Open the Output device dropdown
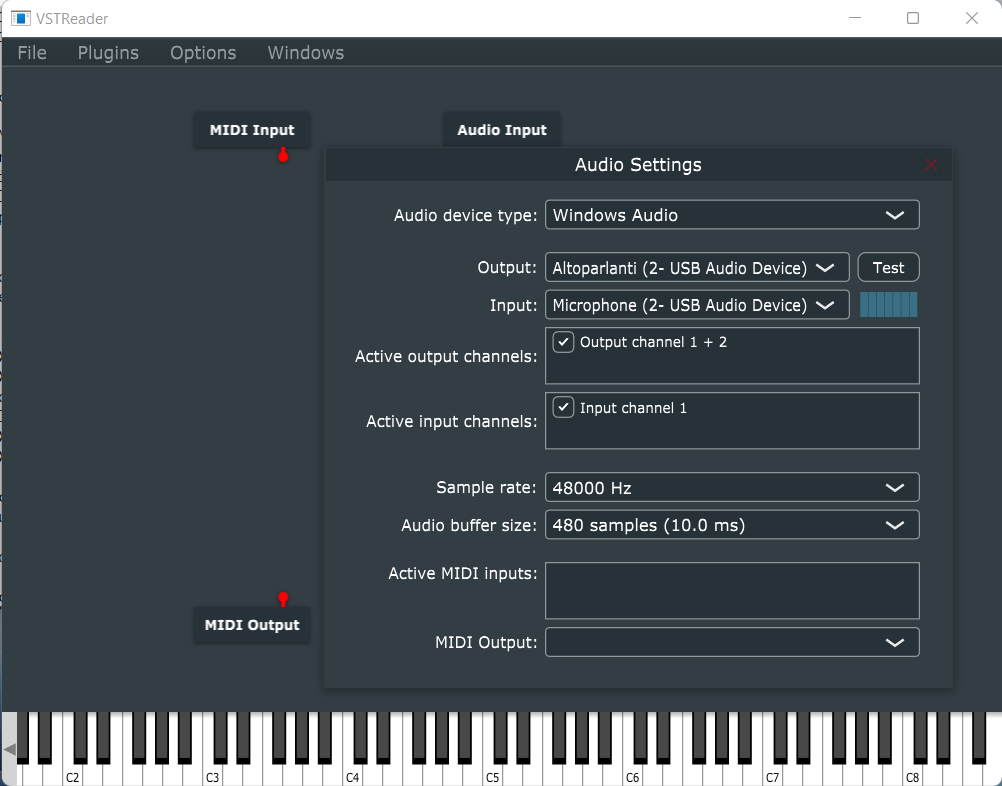The width and height of the screenshot is (1002, 786). [x=697, y=267]
